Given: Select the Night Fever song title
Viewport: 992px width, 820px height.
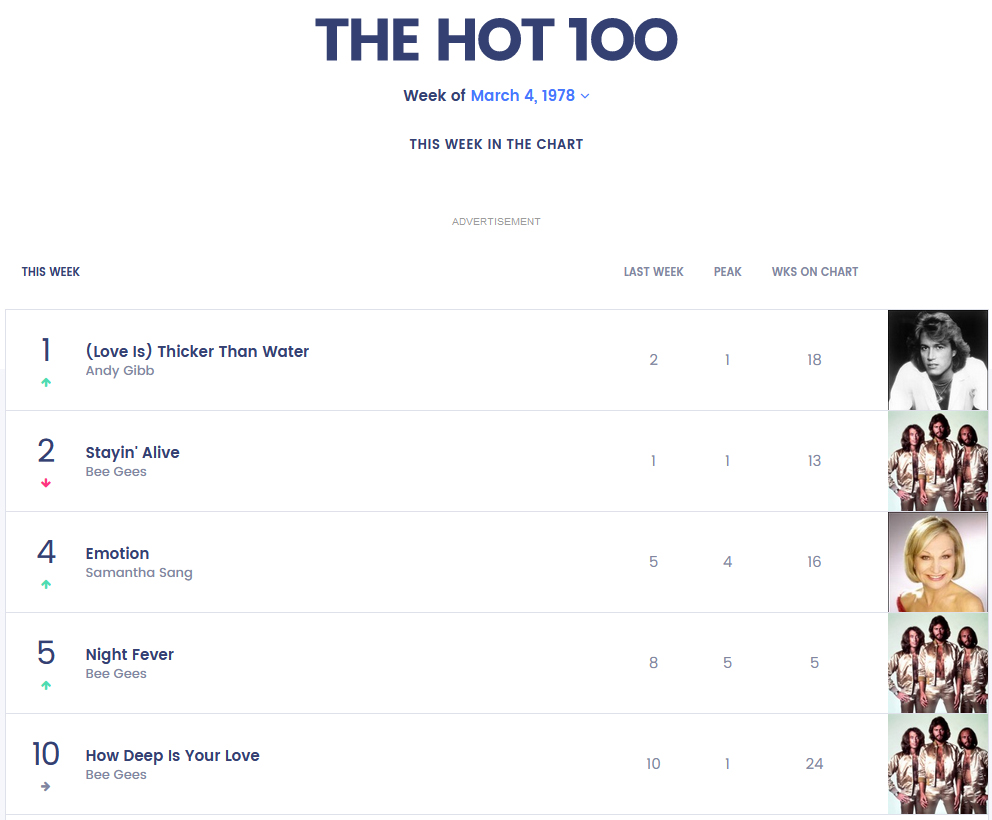Looking at the screenshot, I should (x=130, y=654).
